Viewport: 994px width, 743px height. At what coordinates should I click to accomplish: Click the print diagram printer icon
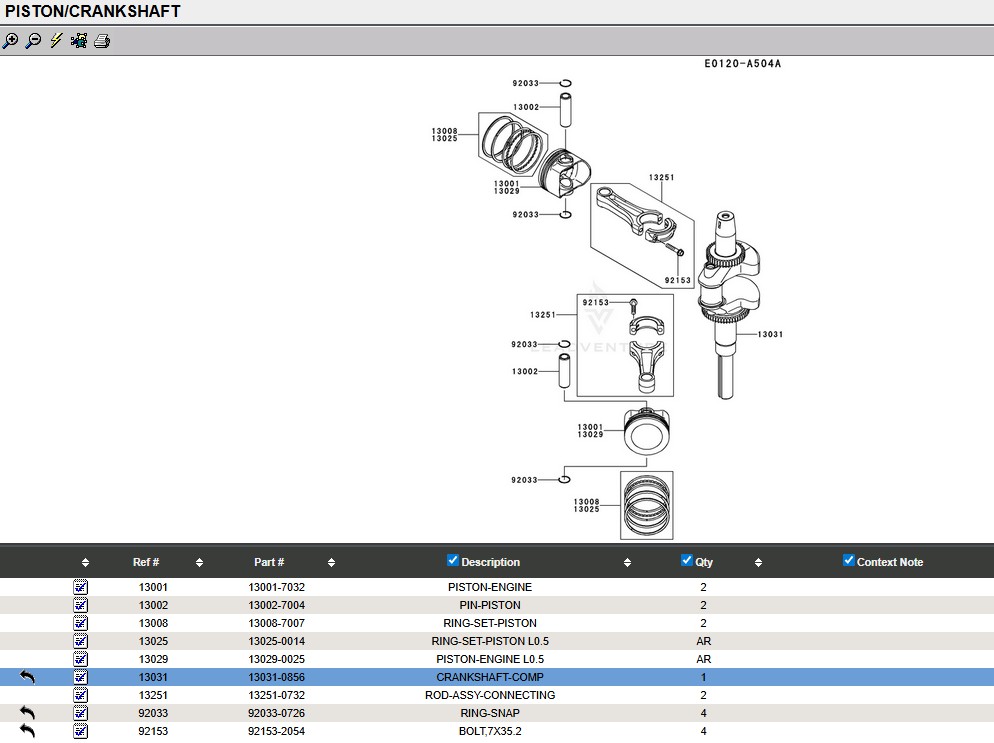[102, 41]
